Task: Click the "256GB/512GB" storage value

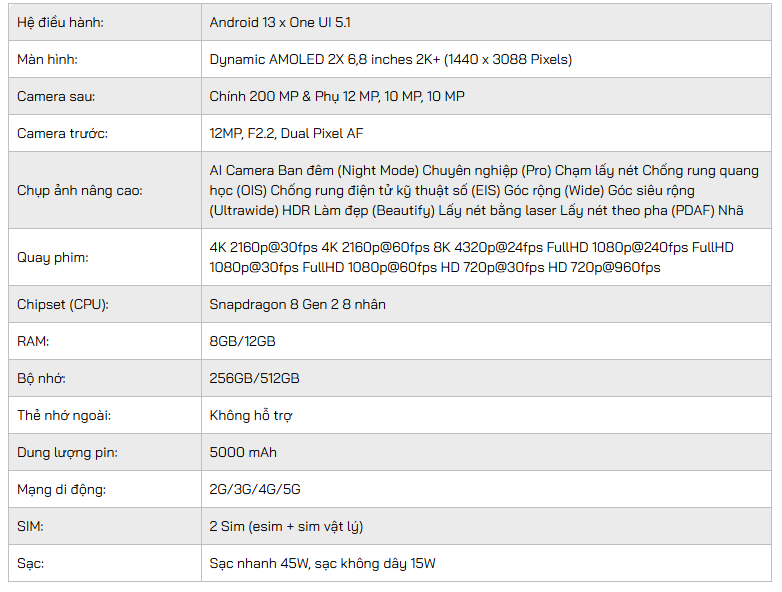Action: (x=254, y=378)
